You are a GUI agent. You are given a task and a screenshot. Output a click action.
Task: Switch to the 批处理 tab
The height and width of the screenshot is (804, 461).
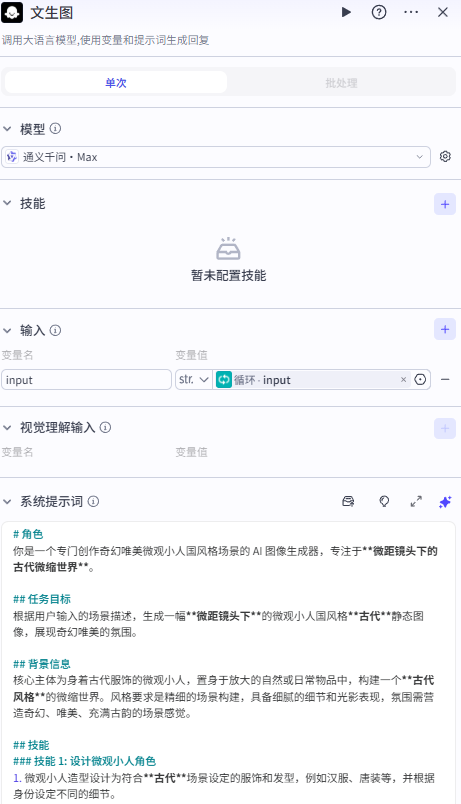(341, 83)
